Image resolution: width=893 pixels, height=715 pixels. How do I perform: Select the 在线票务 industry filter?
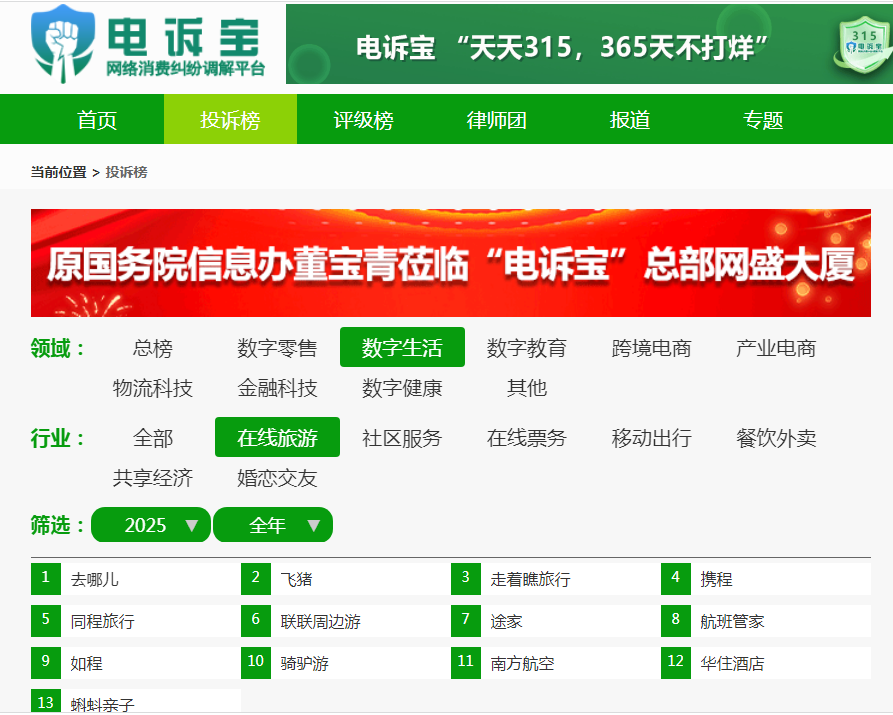(527, 438)
